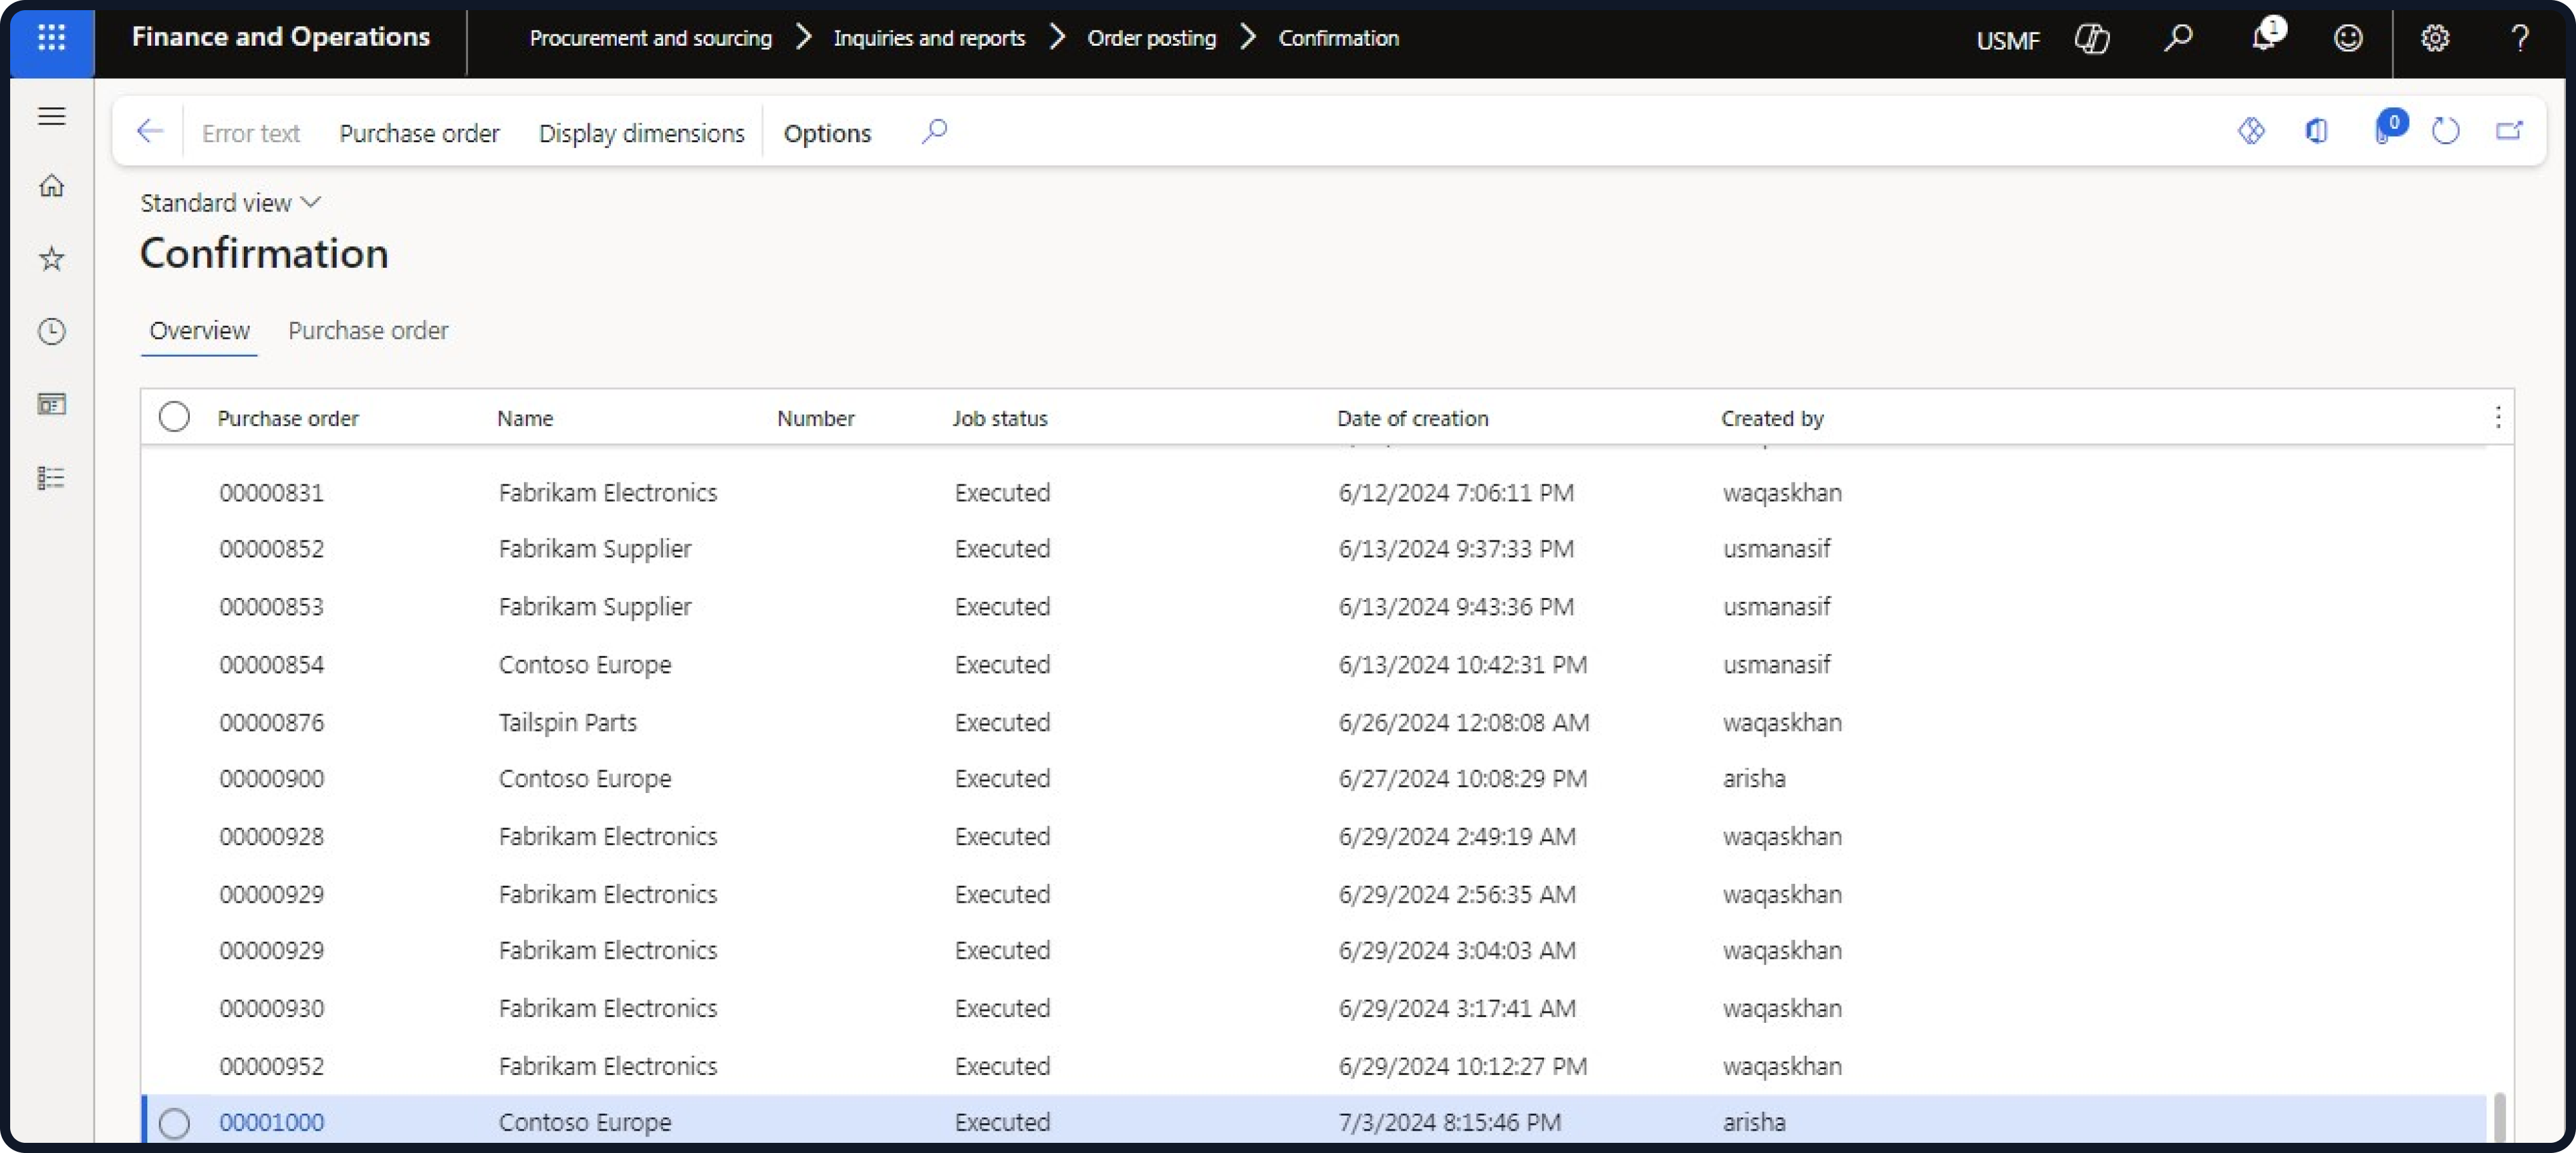Click date 6/29/2024 3:04:03 AM cell
Screen dimensions: 2576x1153
click(x=1456, y=951)
